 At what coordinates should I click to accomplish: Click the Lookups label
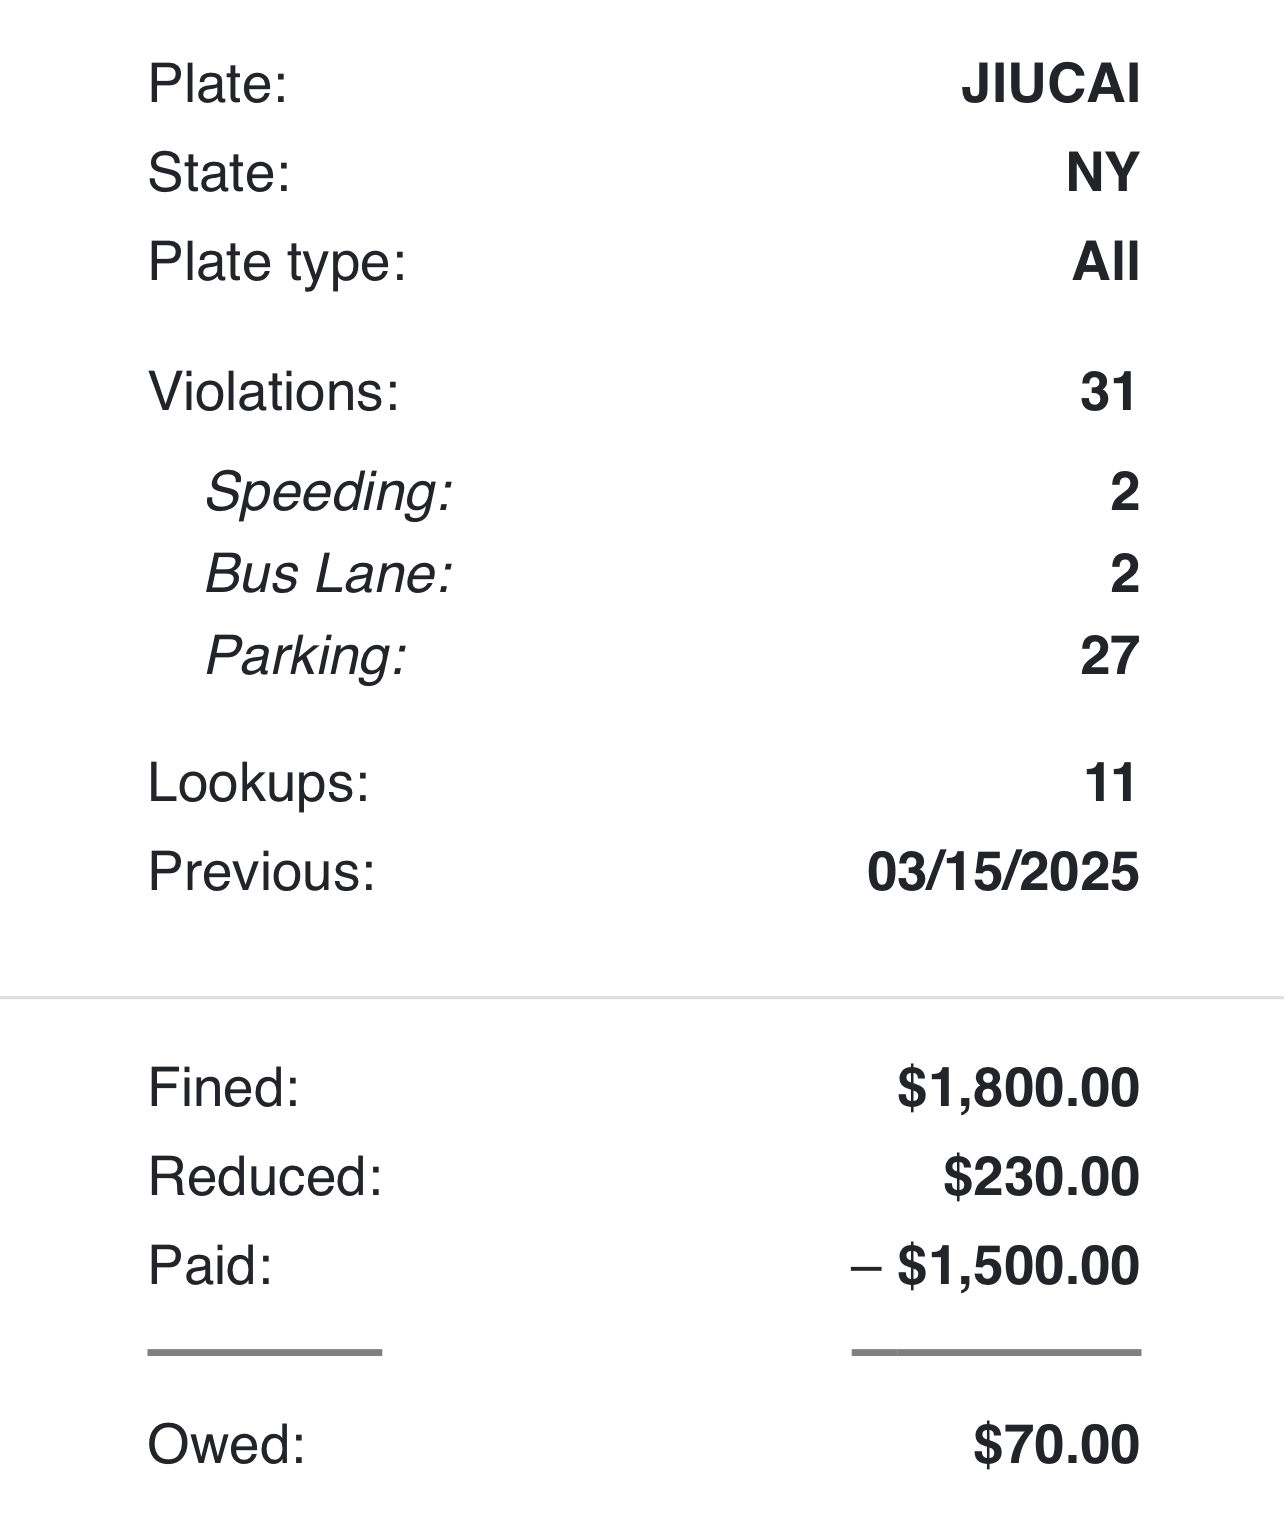coord(258,782)
